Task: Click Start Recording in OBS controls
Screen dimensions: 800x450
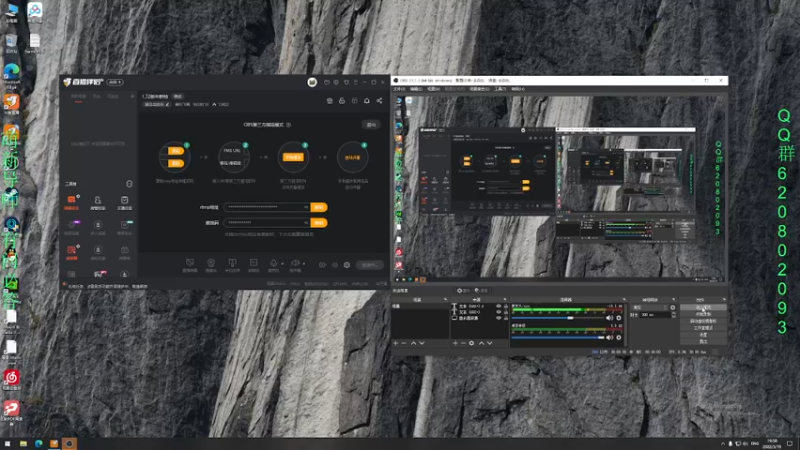Action: (703, 314)
